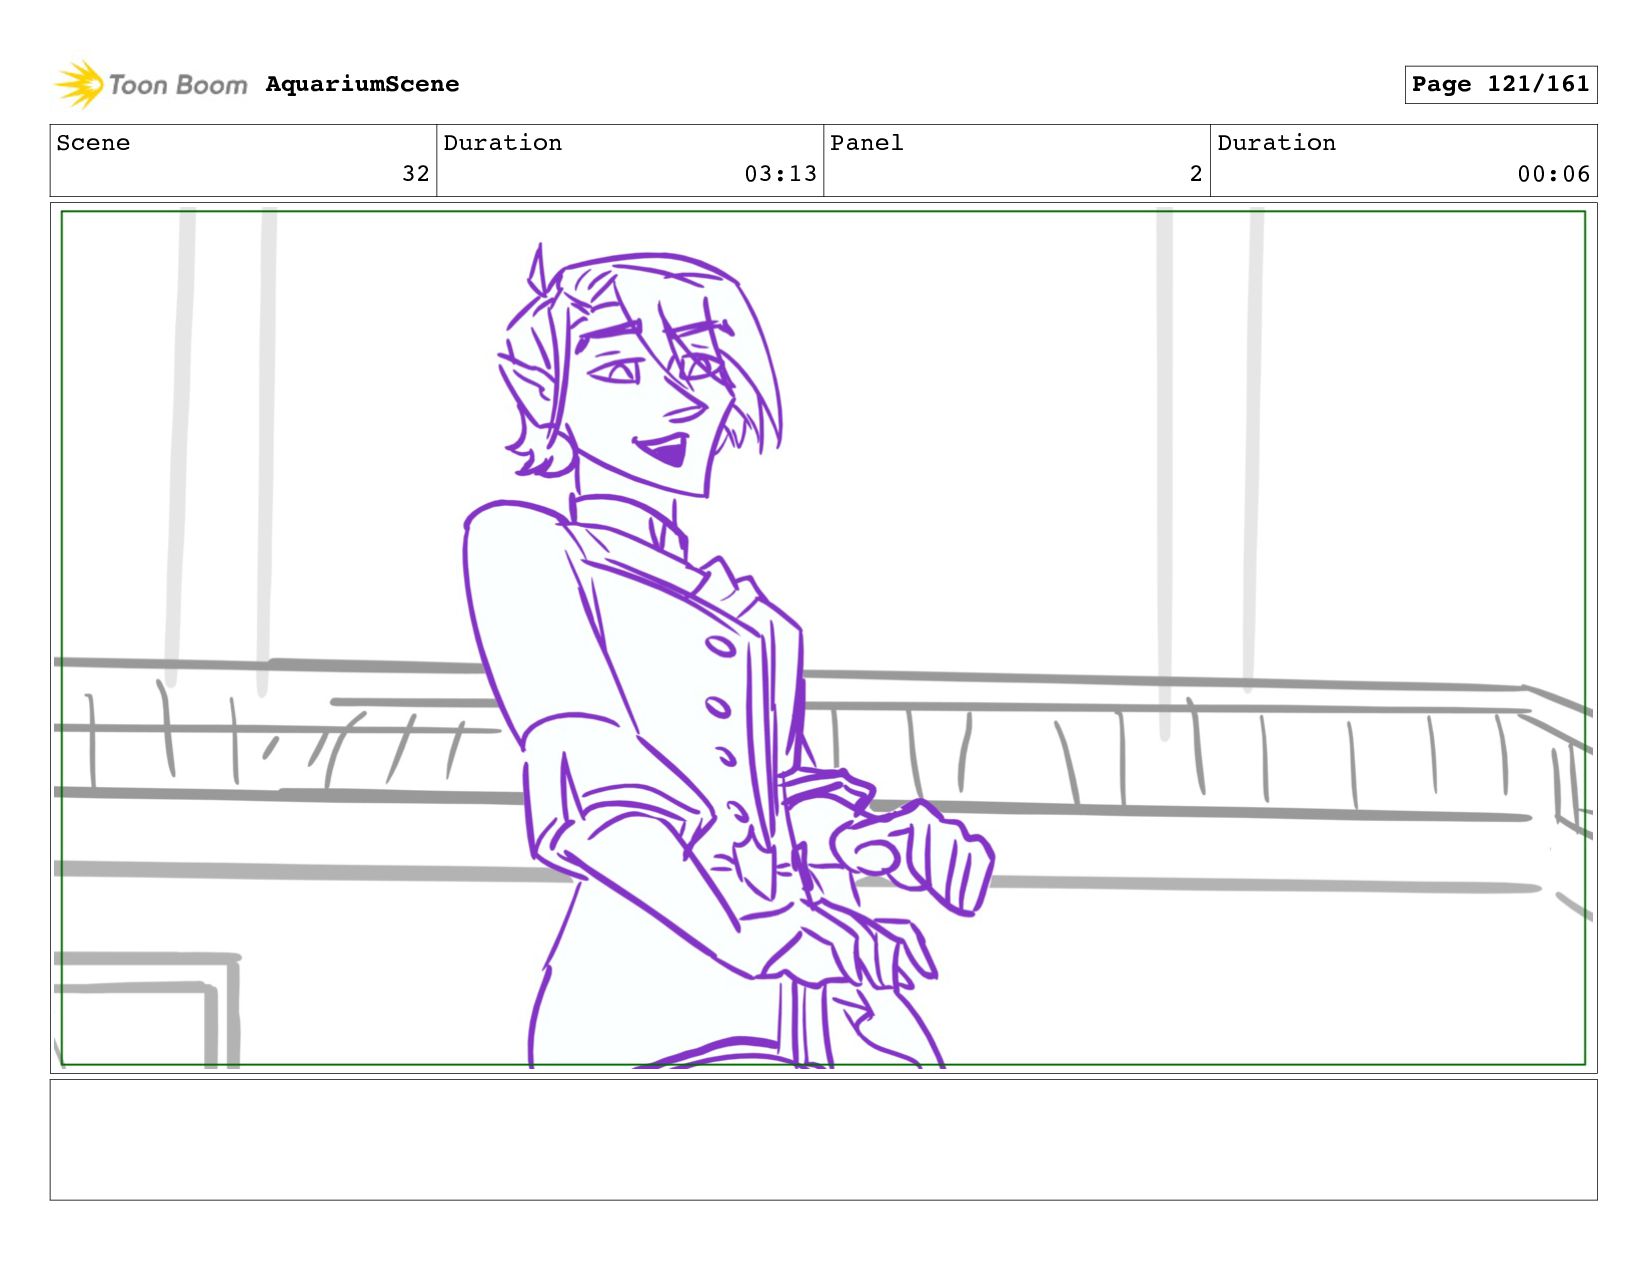Click the storyboard panel drawing
Viewport: 1650px width, 1275px height.
point(823,638)
